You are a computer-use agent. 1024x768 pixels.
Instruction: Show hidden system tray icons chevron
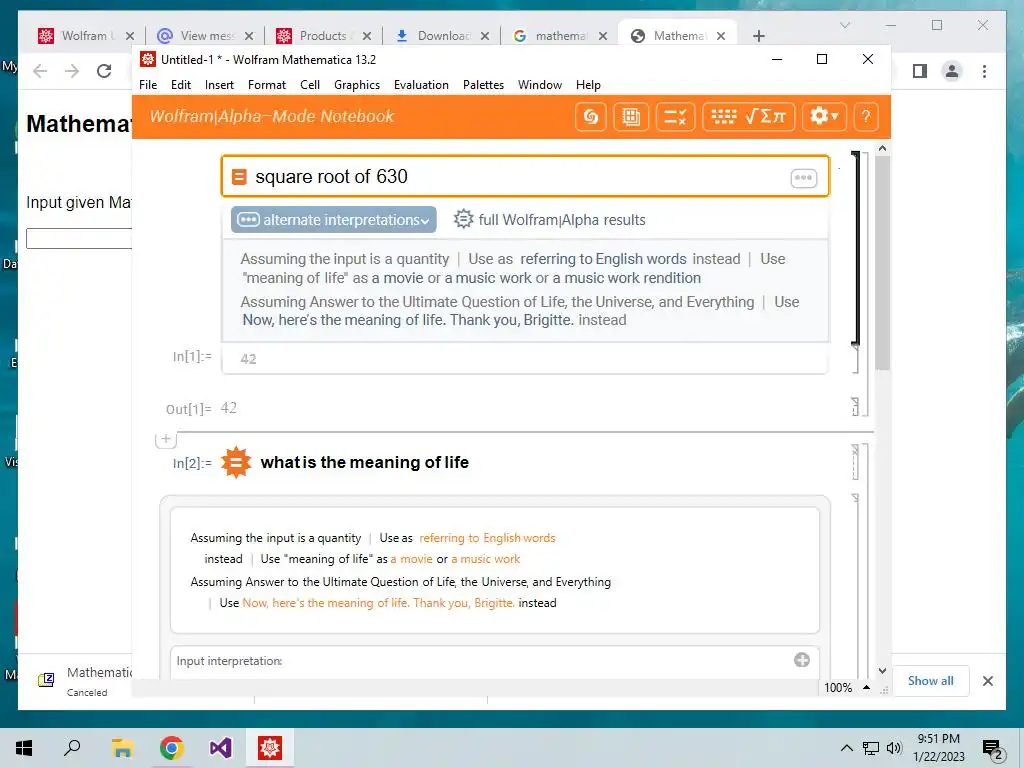(846, 748)
